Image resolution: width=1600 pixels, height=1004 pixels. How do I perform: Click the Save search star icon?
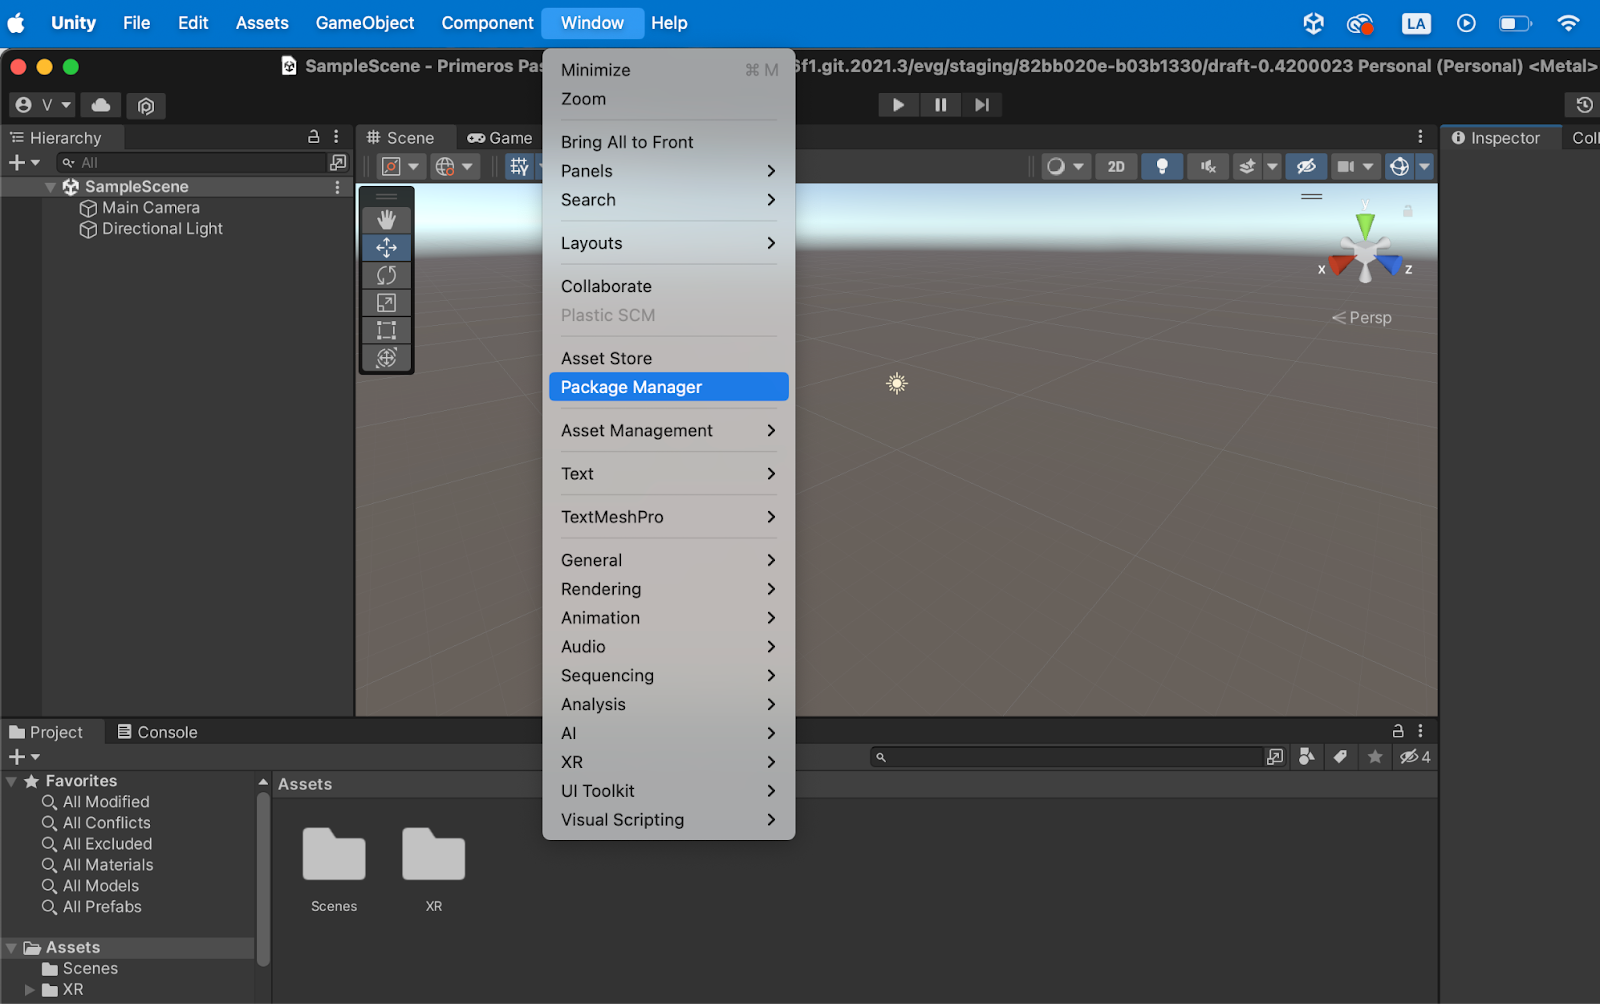point(1375,757)
